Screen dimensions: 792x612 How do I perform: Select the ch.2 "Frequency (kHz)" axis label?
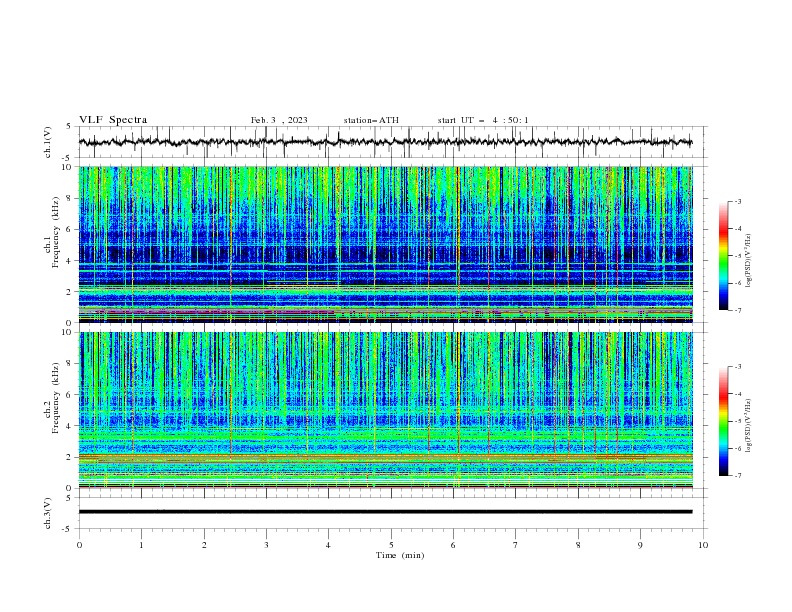pyautogui.click(x=56, y=398)
